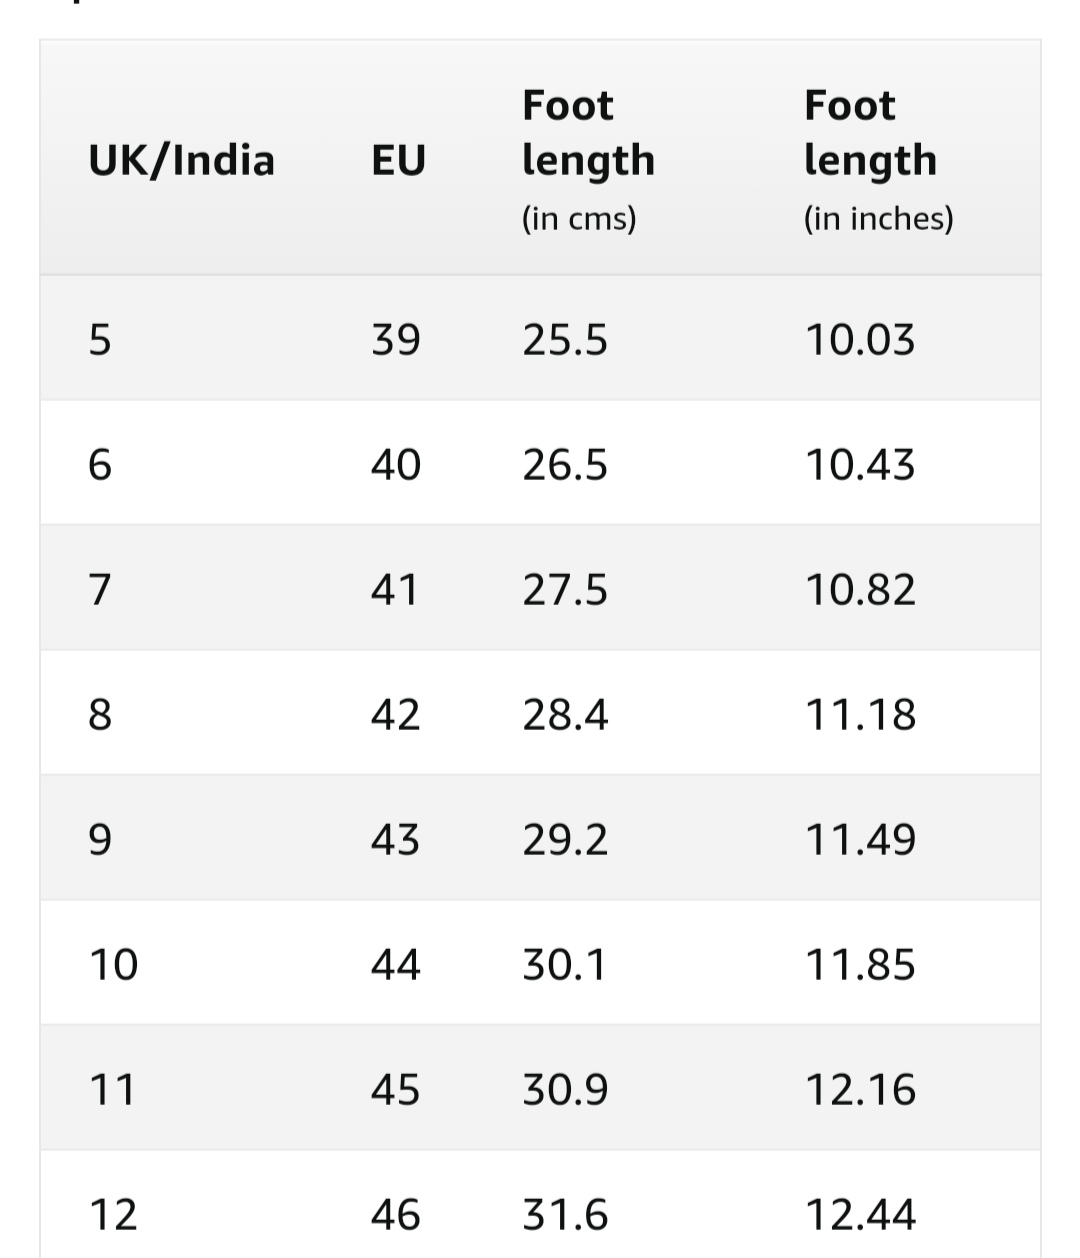Screen dimensions: 1080x1258
Task: Select UK size 9 row
Action: point(540,838)
